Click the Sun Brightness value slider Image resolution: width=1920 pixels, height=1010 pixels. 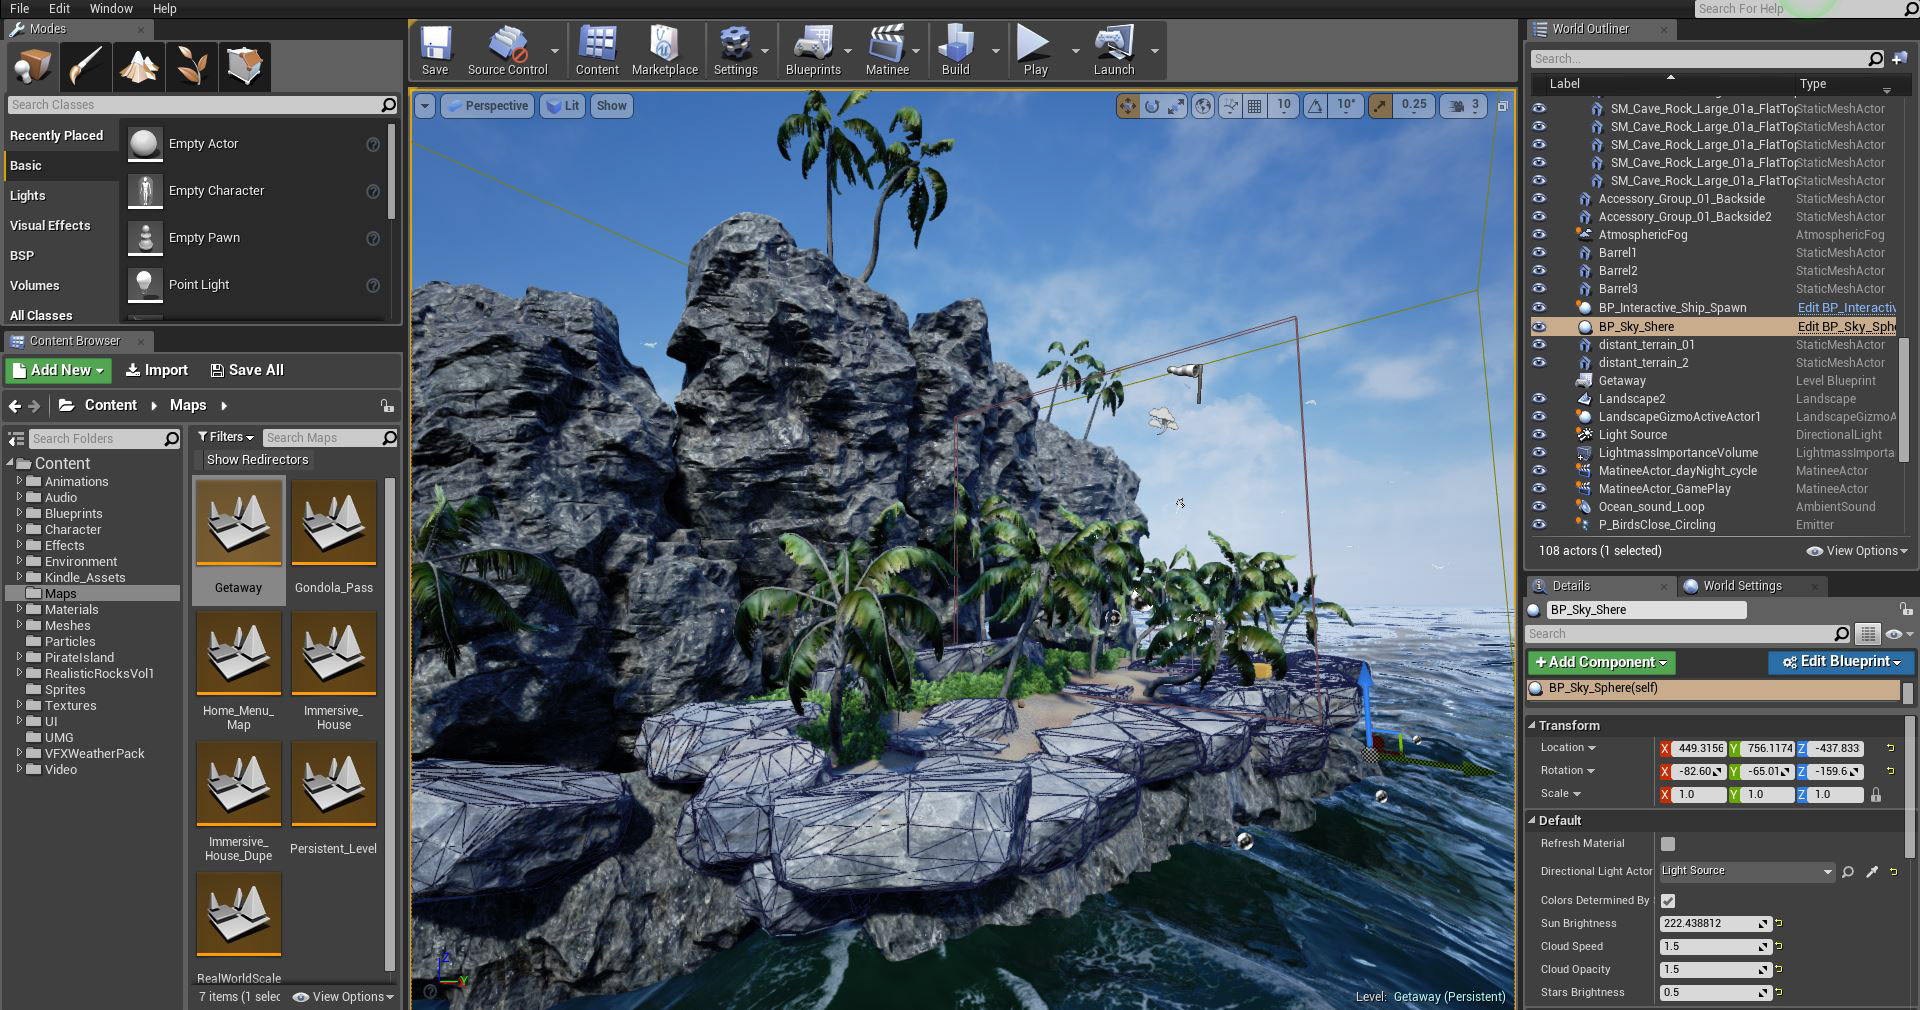coord(1714,924)
